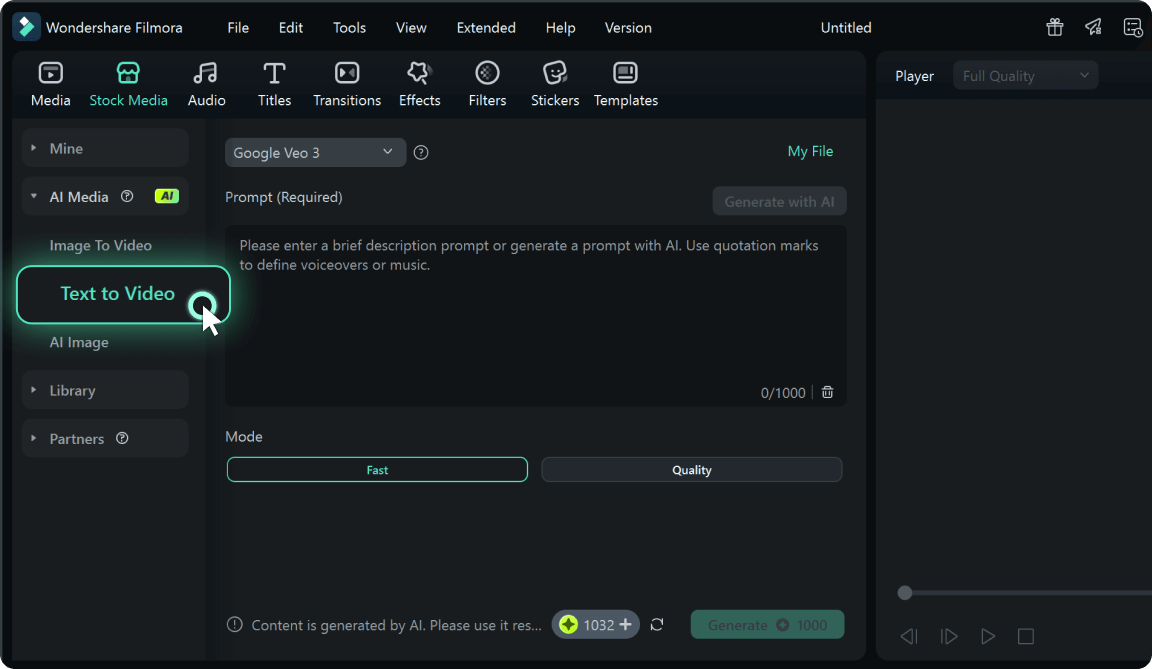This screenshot has width=1152, height=669.
Task: Open the Audio music note tab
Action: tap(206, 84)
